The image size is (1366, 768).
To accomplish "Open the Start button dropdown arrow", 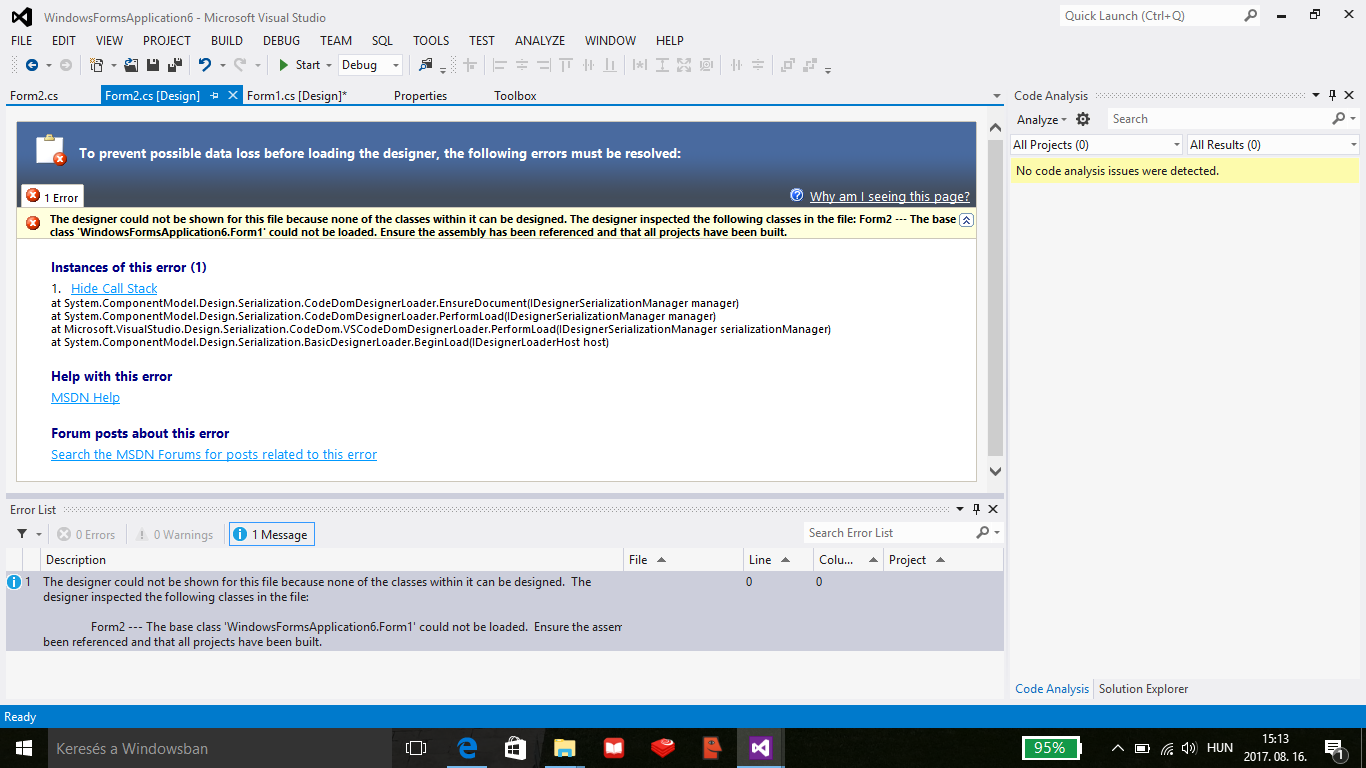I will [x=329, y=65].
